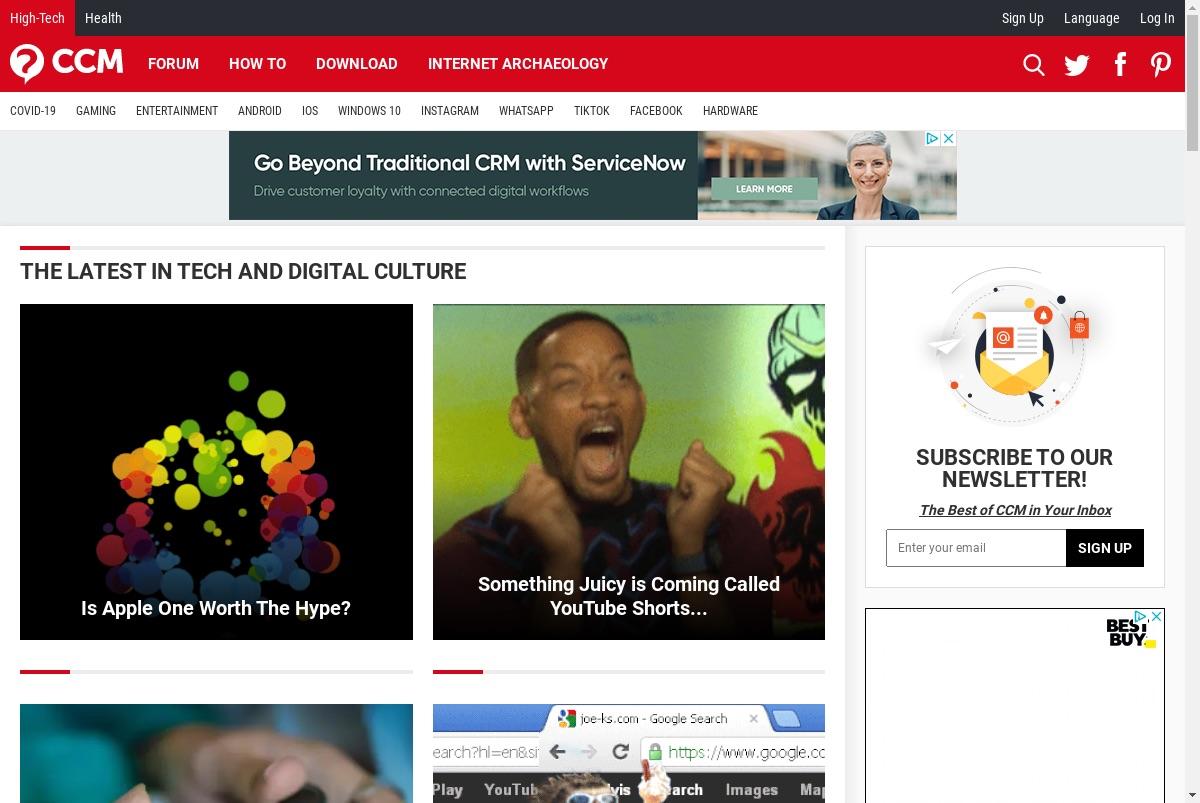
Task: Open the search magnifier icon
Action: 1034,65
